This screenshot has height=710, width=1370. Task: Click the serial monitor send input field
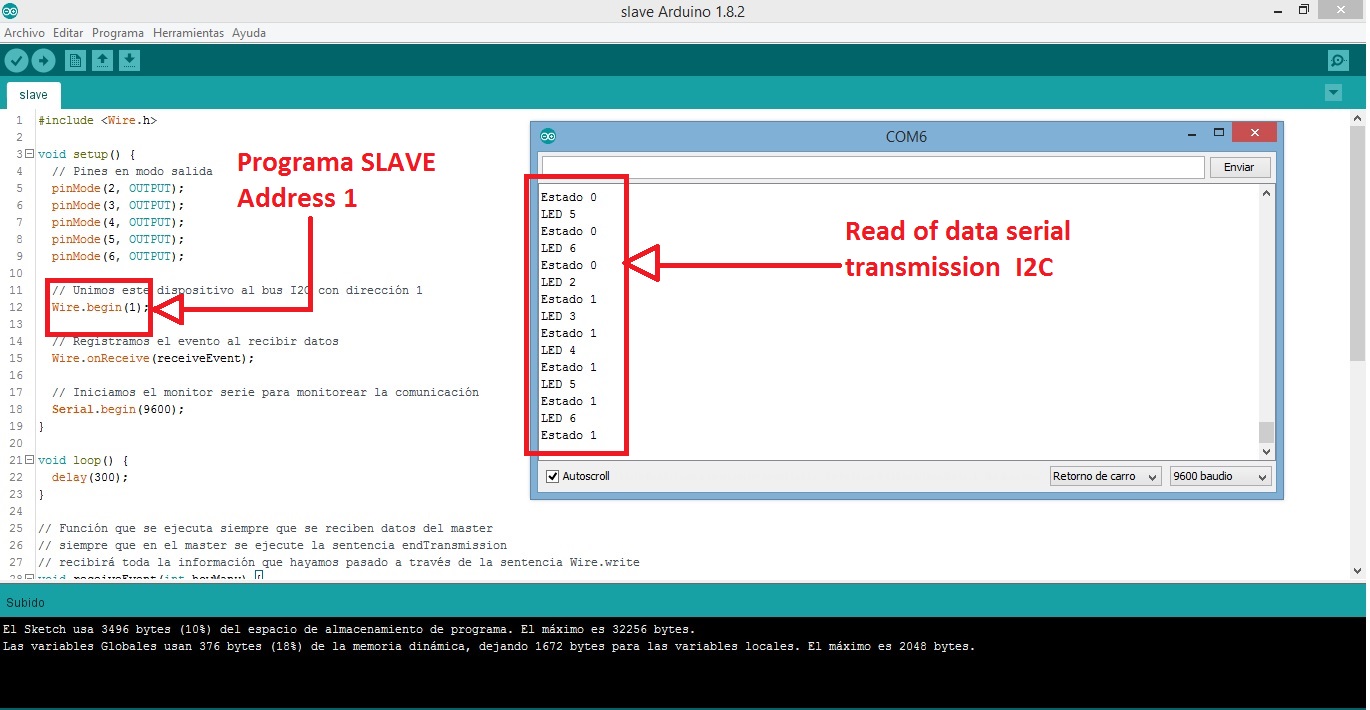click(872, 167)
